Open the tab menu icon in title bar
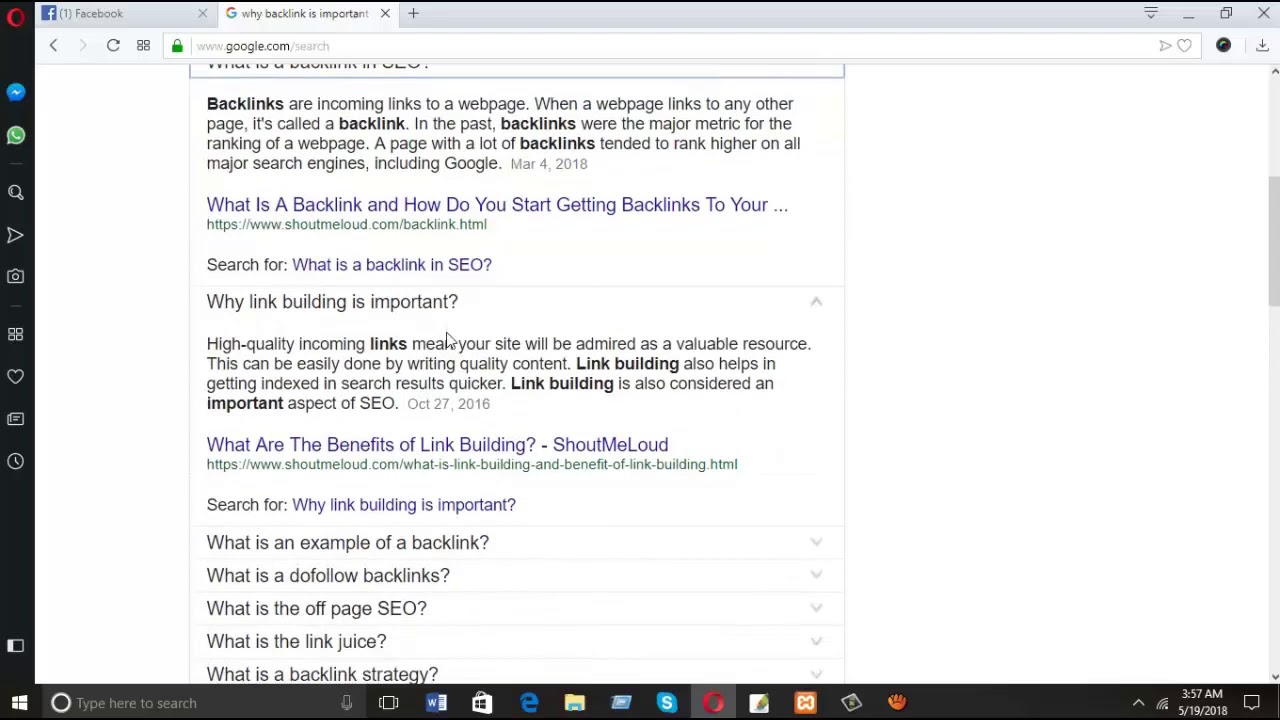This screenshot has width=1280, height=720. [x=1151, y=13]
